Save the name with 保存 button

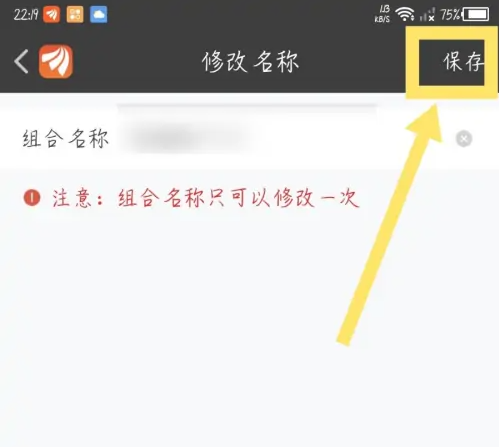pos(463,62)
